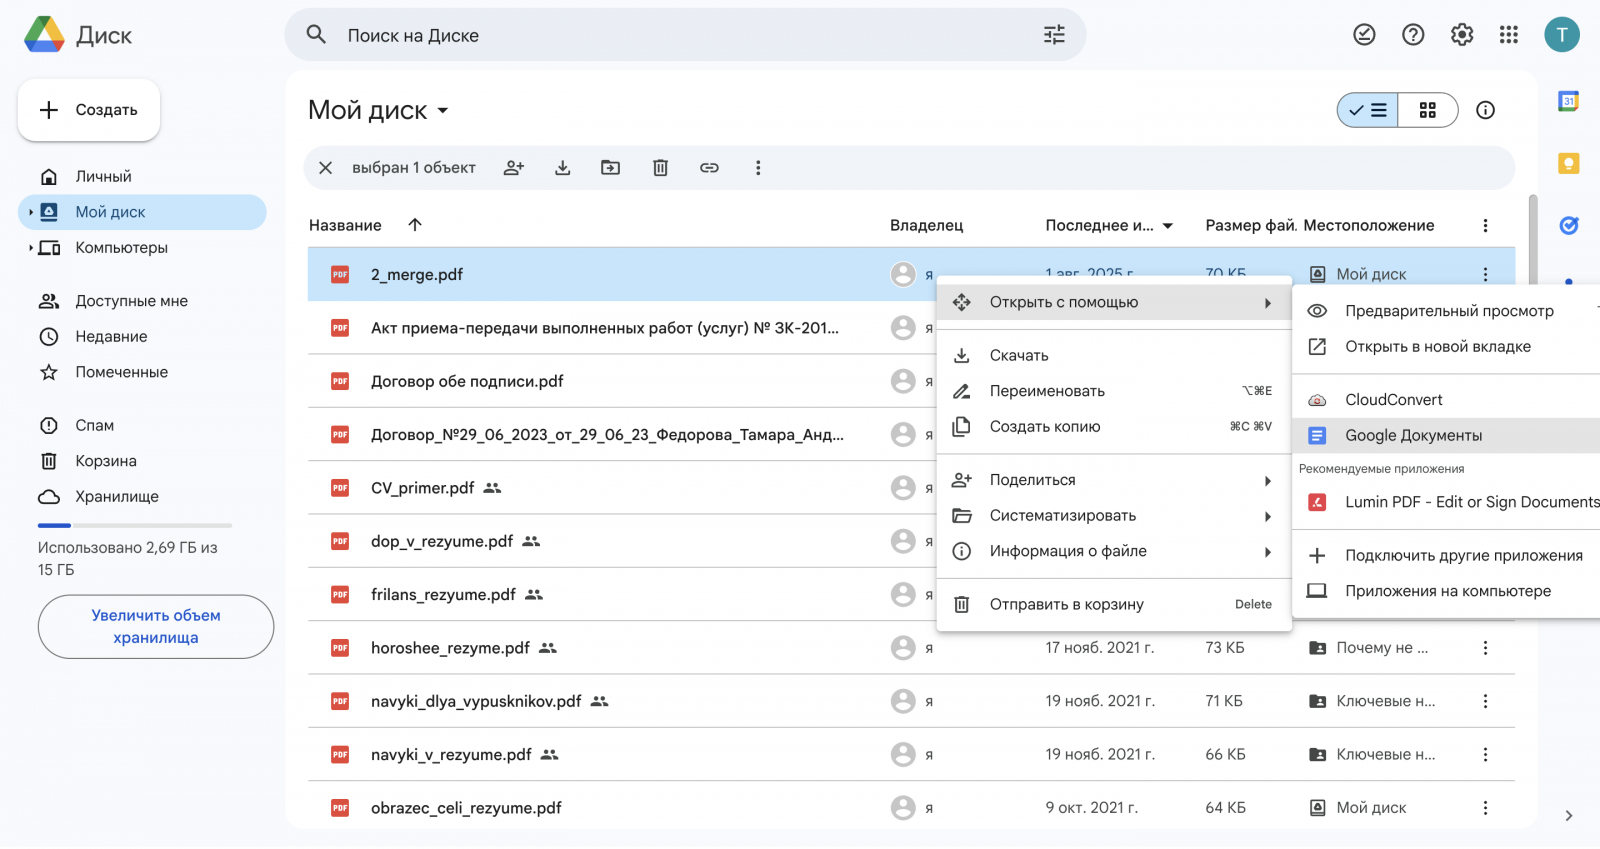
Task: Open Google apps grid launcher
Action: (x=1509, y=35)
